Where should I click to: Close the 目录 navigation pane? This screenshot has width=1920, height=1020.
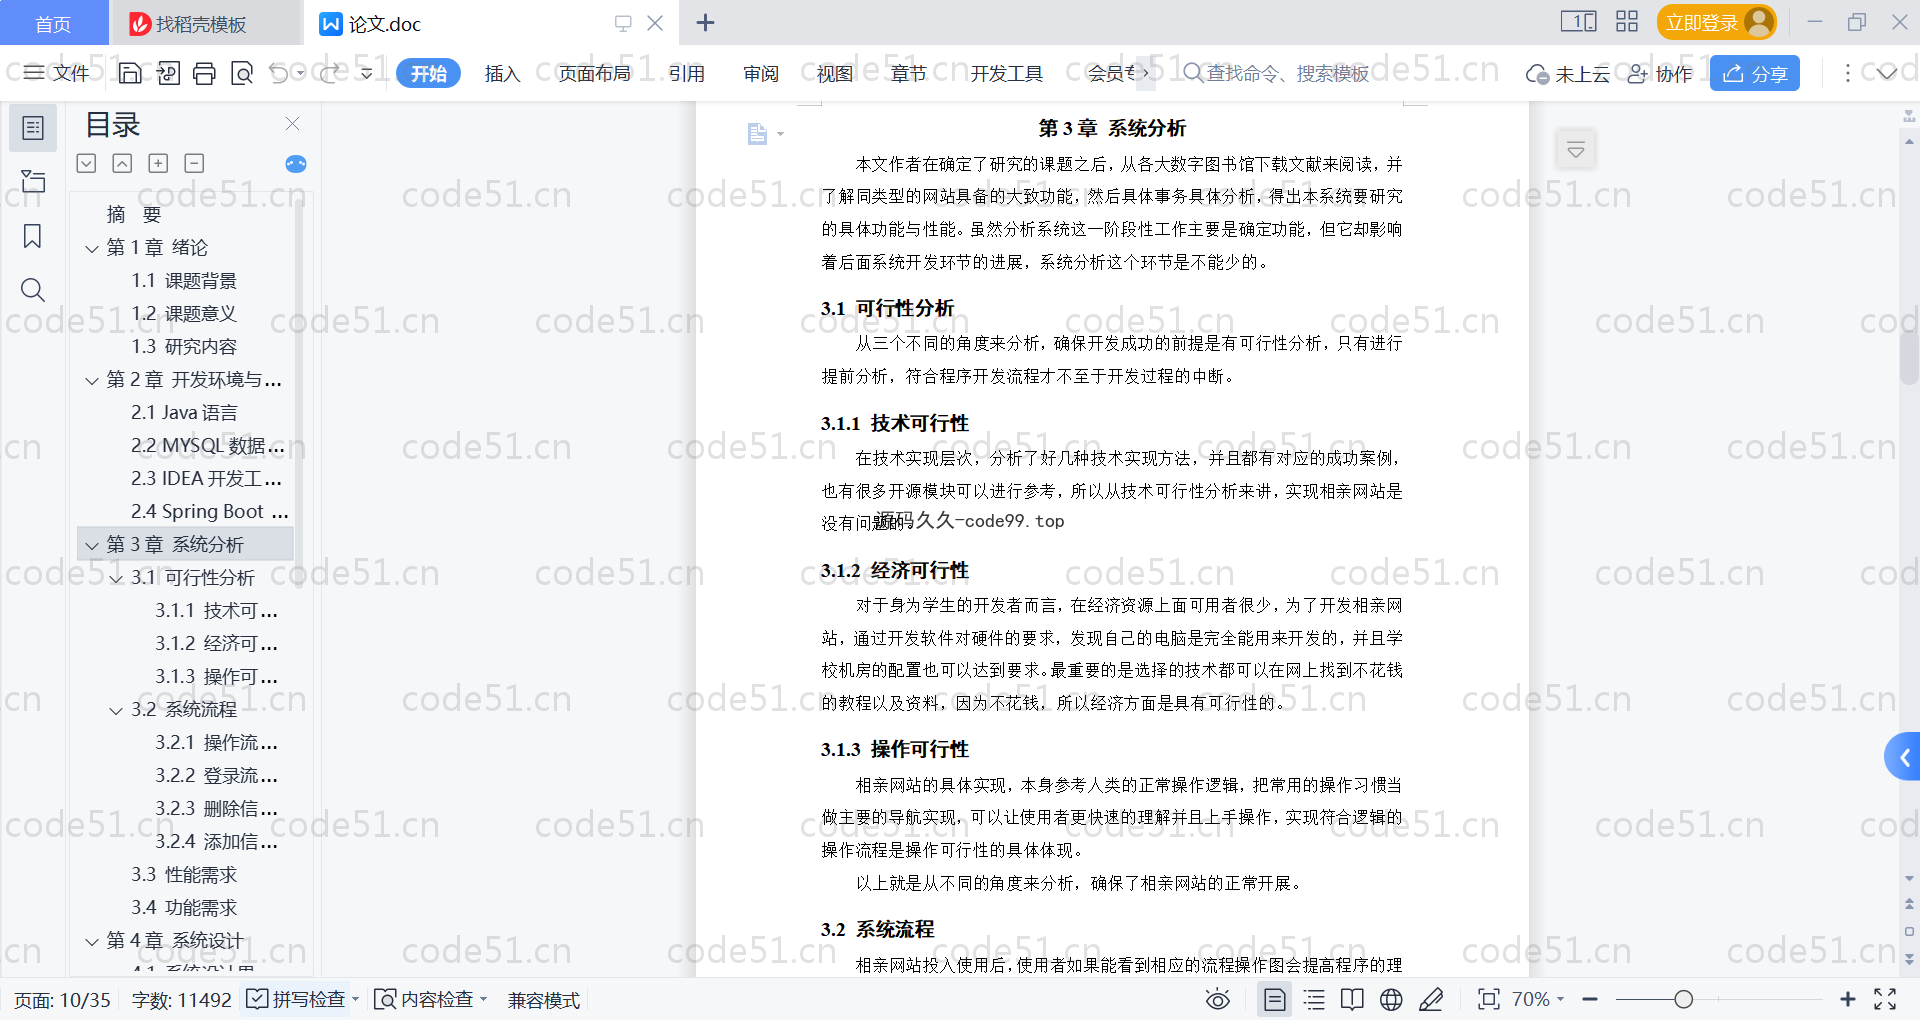pyautogui.click(x=292, y=124)
